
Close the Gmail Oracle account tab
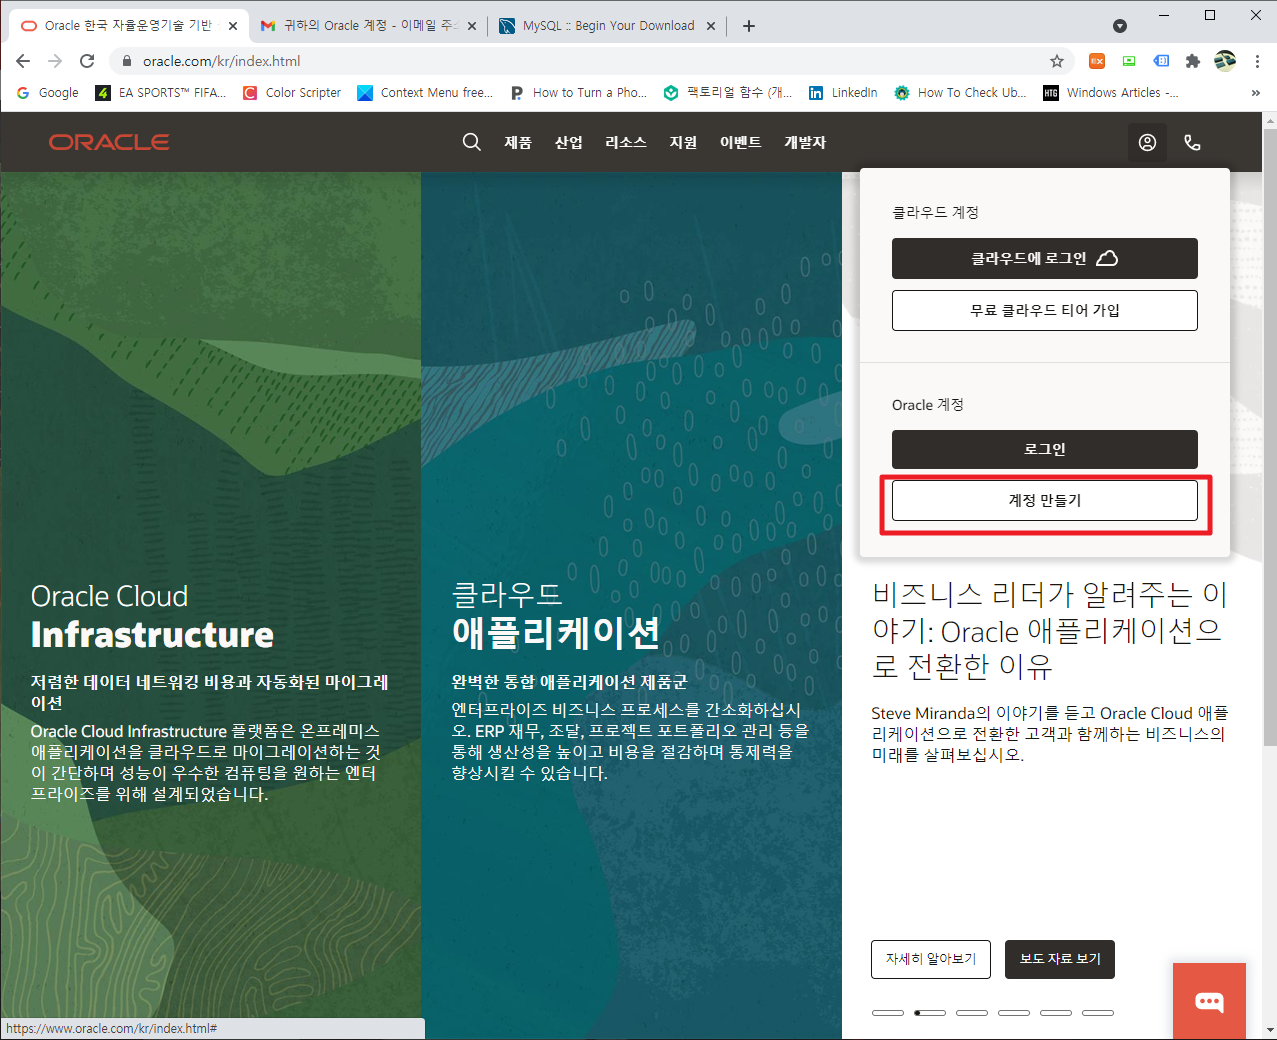[472, 26]
